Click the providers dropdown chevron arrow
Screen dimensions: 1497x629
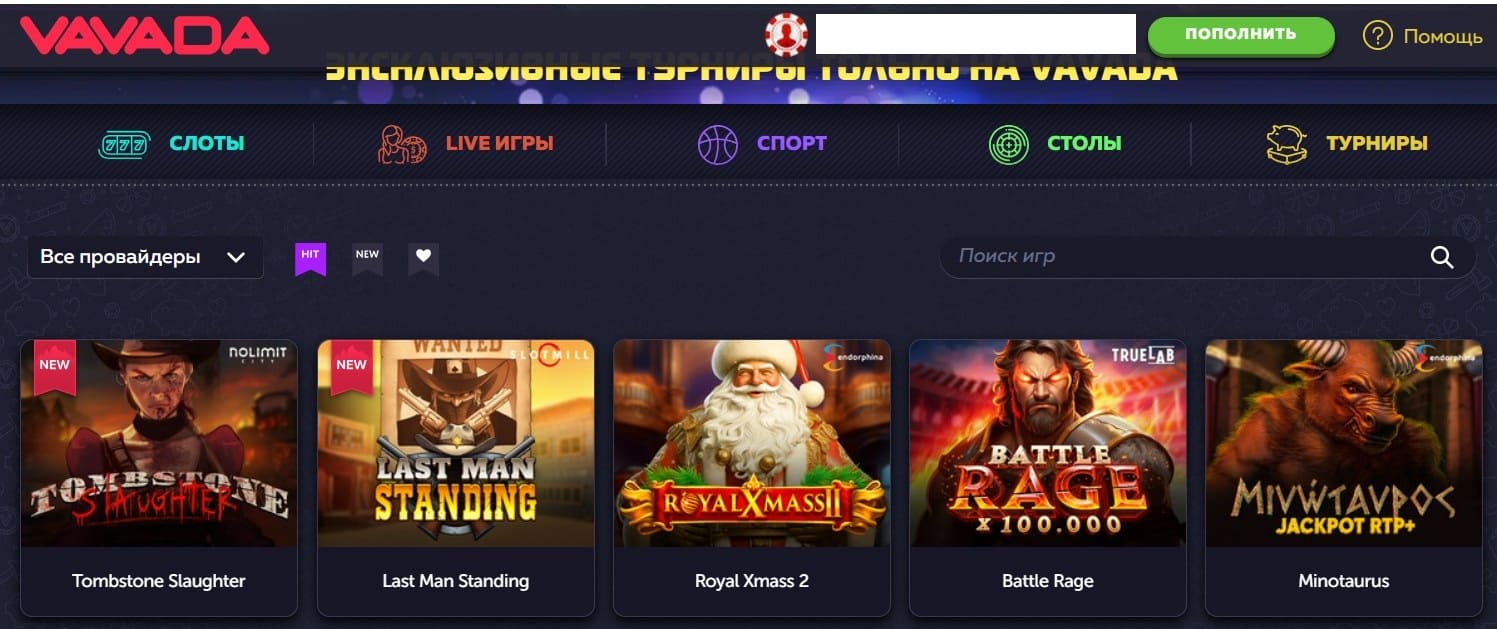click(x=236, y=257)
